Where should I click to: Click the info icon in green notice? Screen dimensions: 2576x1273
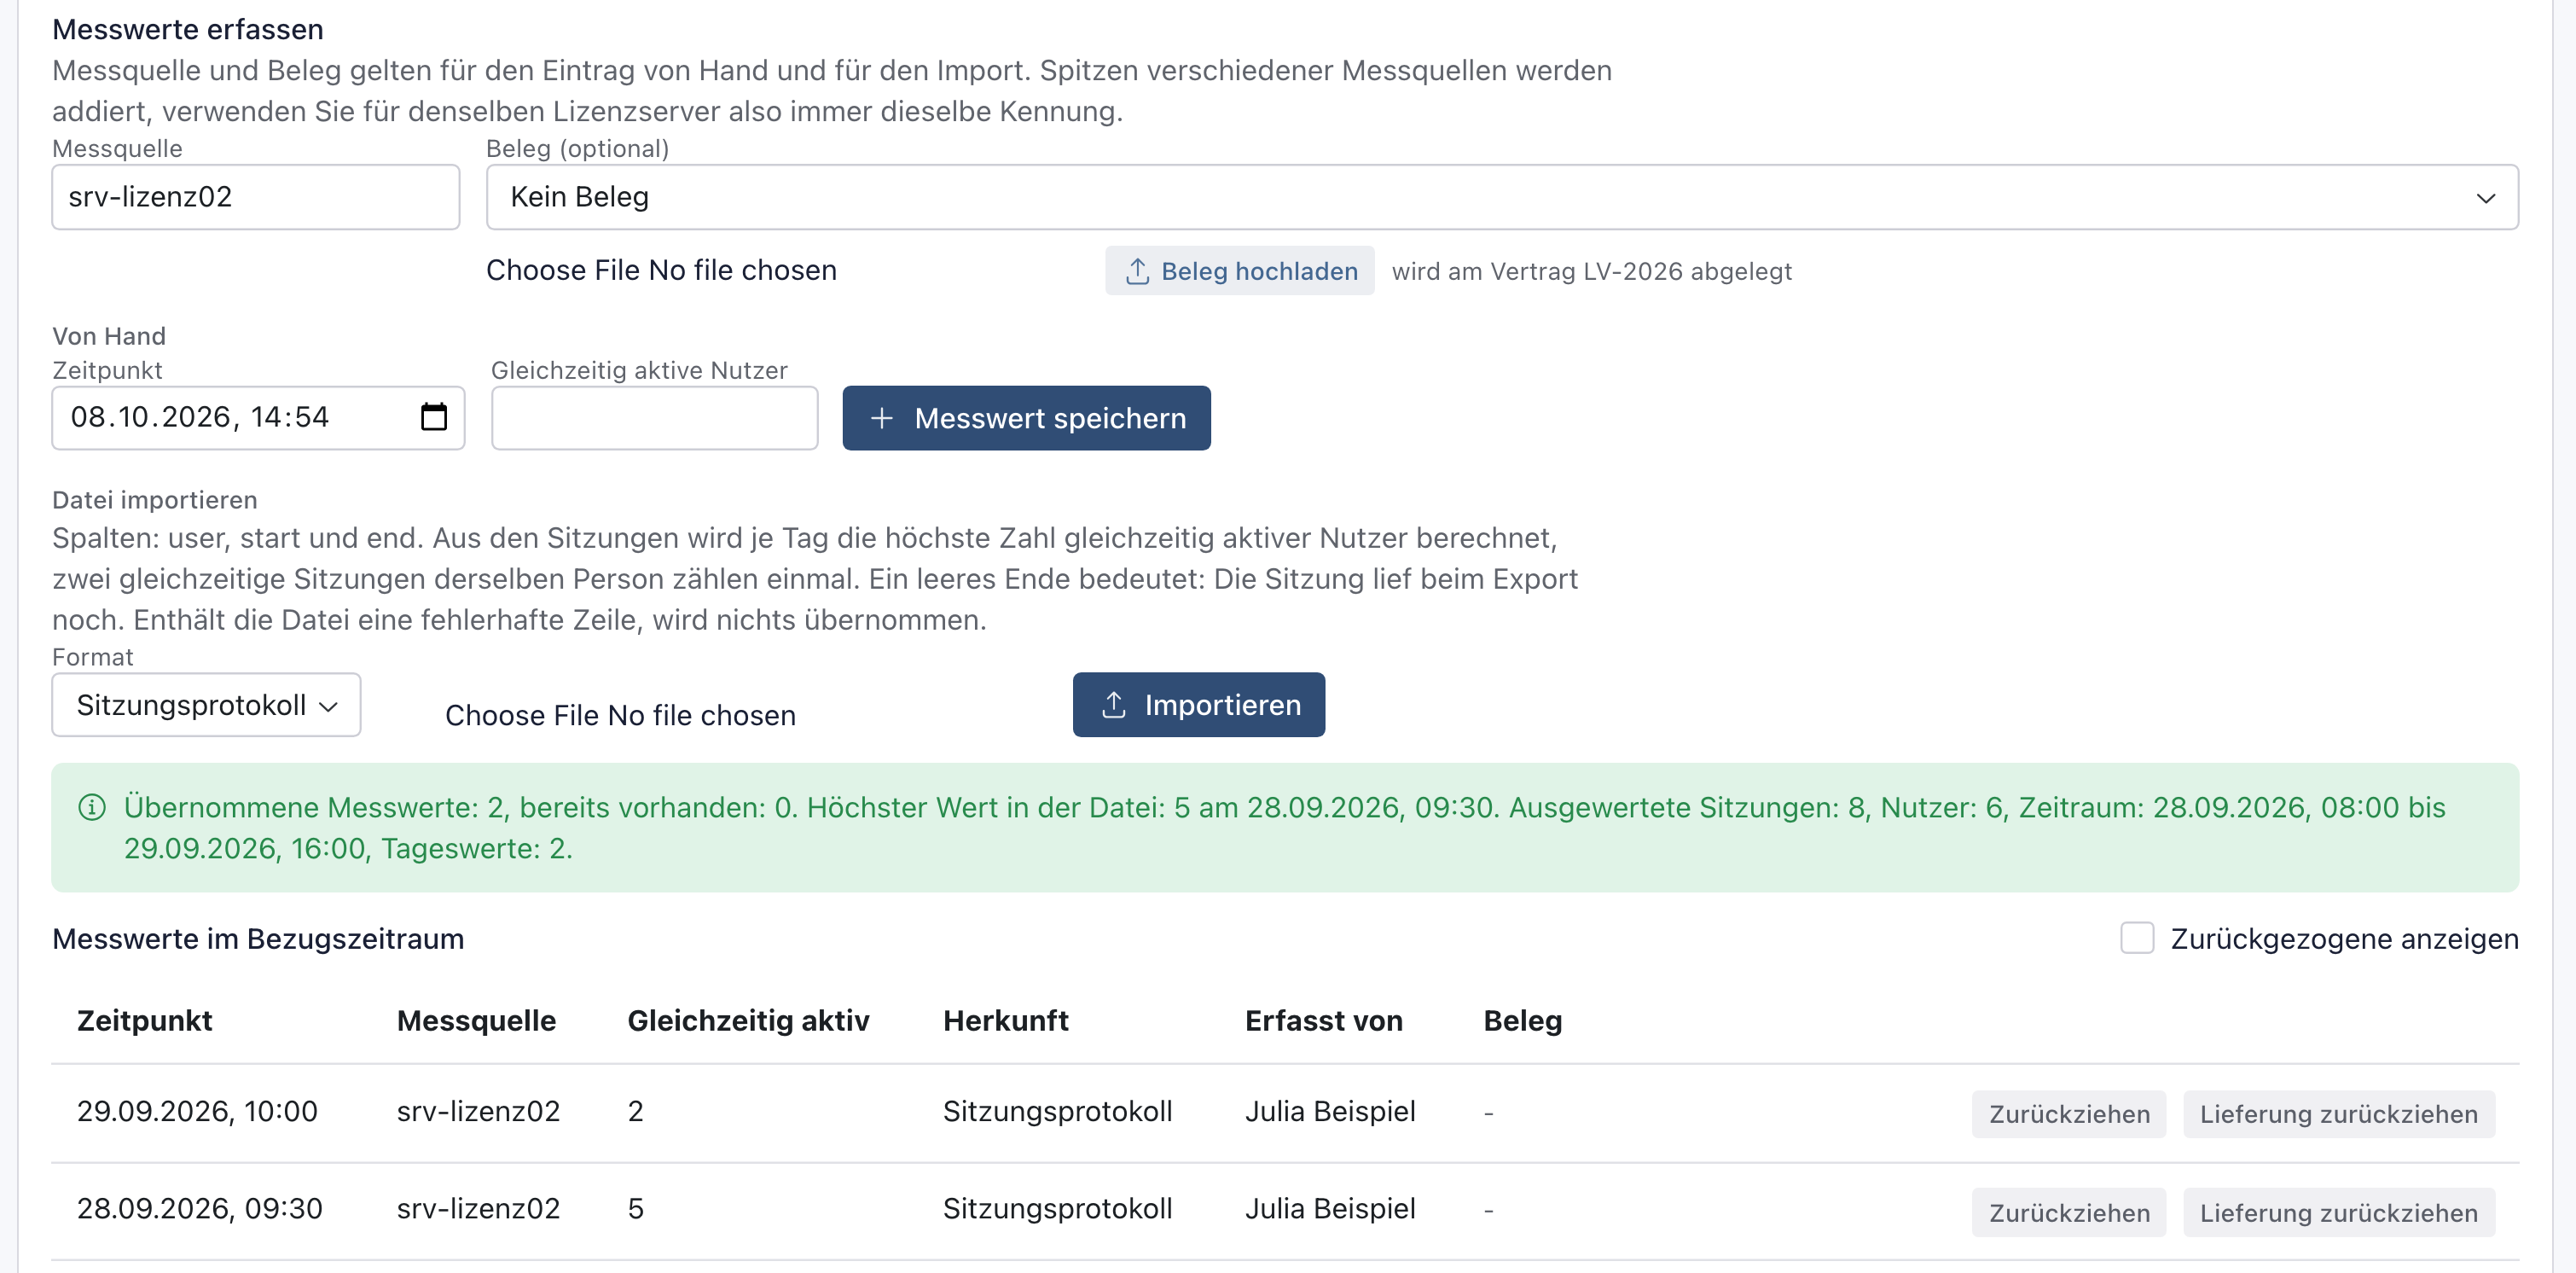[92, 807]
